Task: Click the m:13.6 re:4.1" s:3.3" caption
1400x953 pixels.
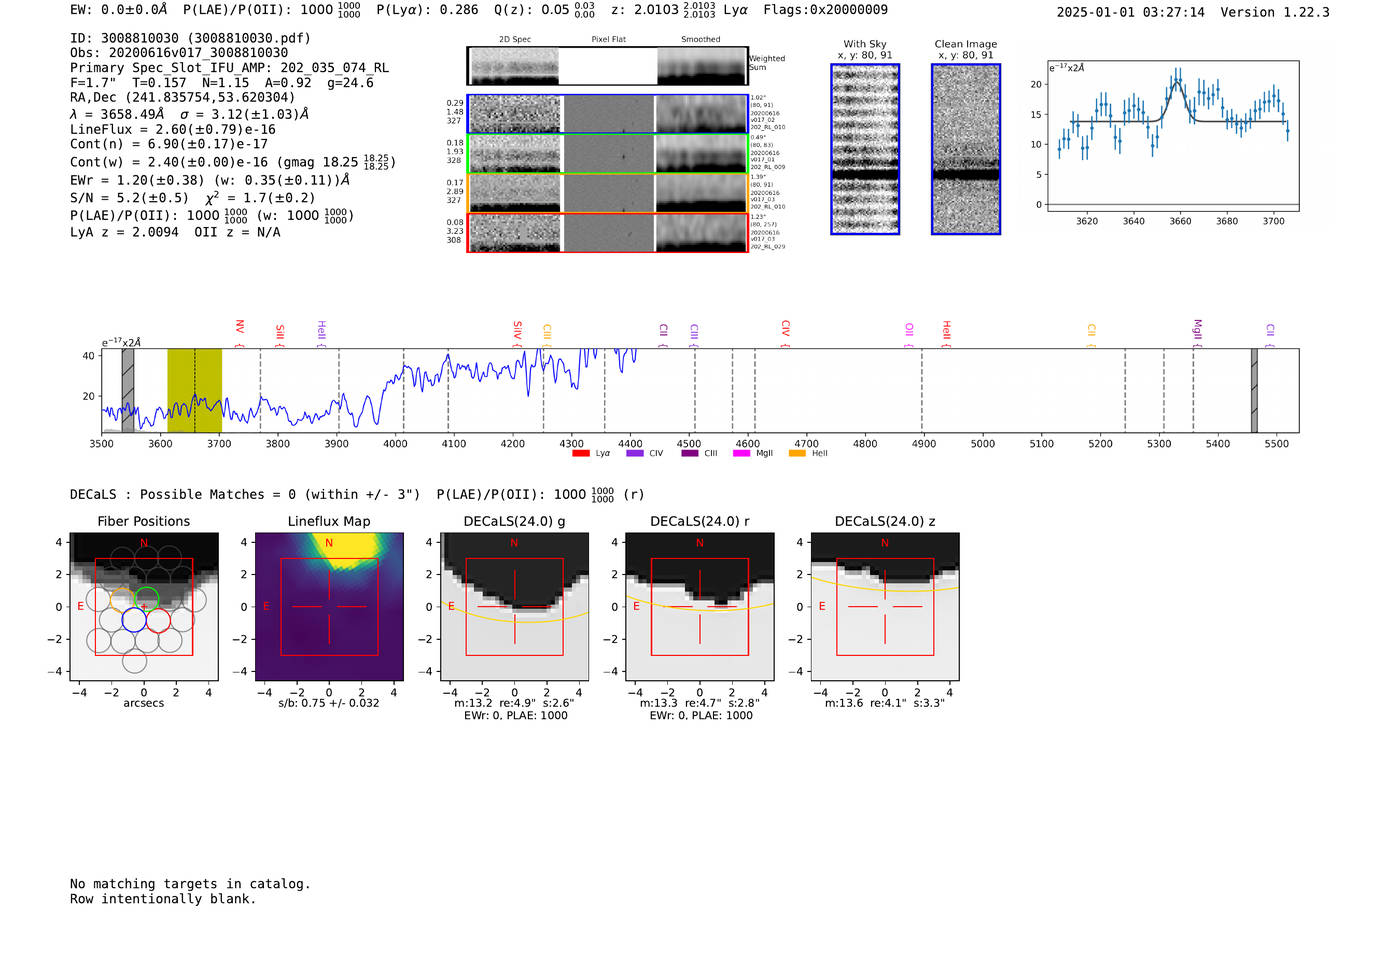Action: pyautogui.click(x=885, y=703)
